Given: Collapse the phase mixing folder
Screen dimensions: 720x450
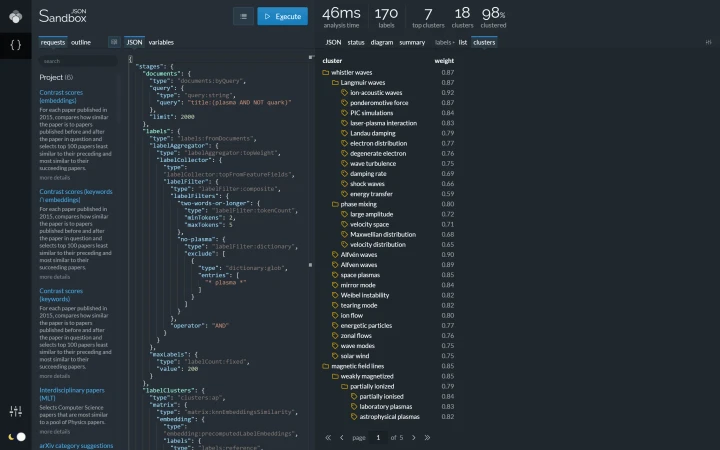Looking at the screenshot, I should tap(335, 204).
